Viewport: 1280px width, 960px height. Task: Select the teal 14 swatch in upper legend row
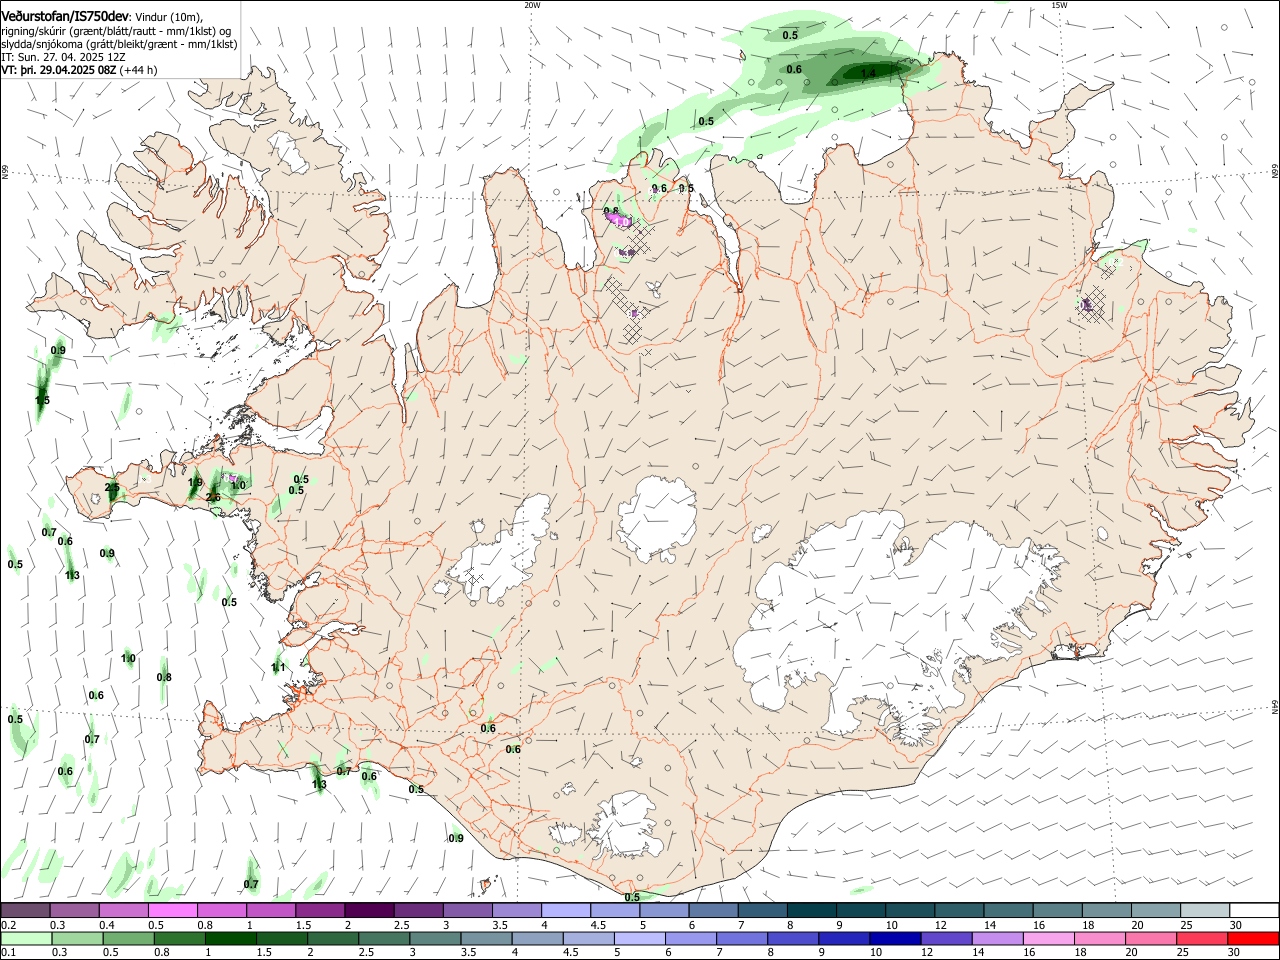pos(1008,910)
